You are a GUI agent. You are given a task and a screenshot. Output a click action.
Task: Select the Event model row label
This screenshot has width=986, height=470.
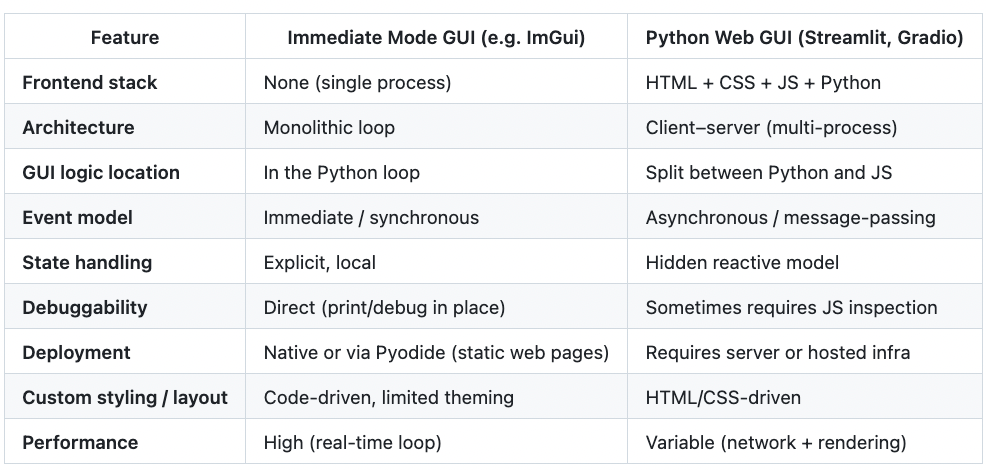[77, 218]
